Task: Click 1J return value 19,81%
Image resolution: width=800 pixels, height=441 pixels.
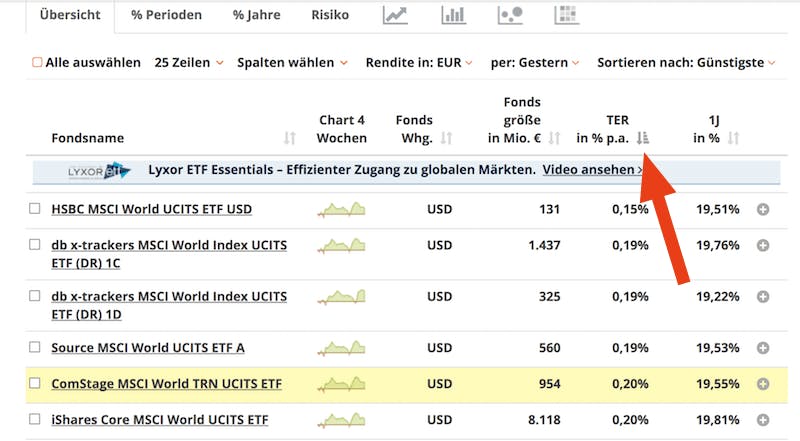Action: (x=717, y=420)
